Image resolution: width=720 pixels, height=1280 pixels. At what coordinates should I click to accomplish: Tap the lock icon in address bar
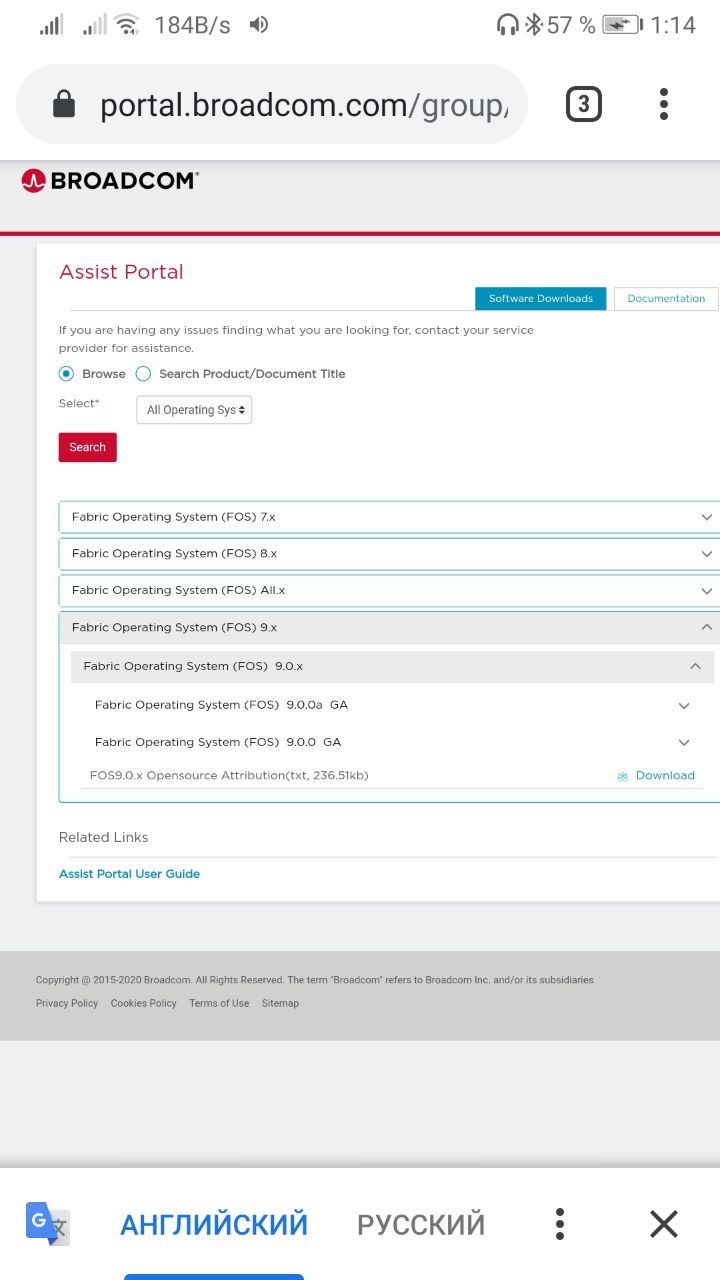pos(63,104)
